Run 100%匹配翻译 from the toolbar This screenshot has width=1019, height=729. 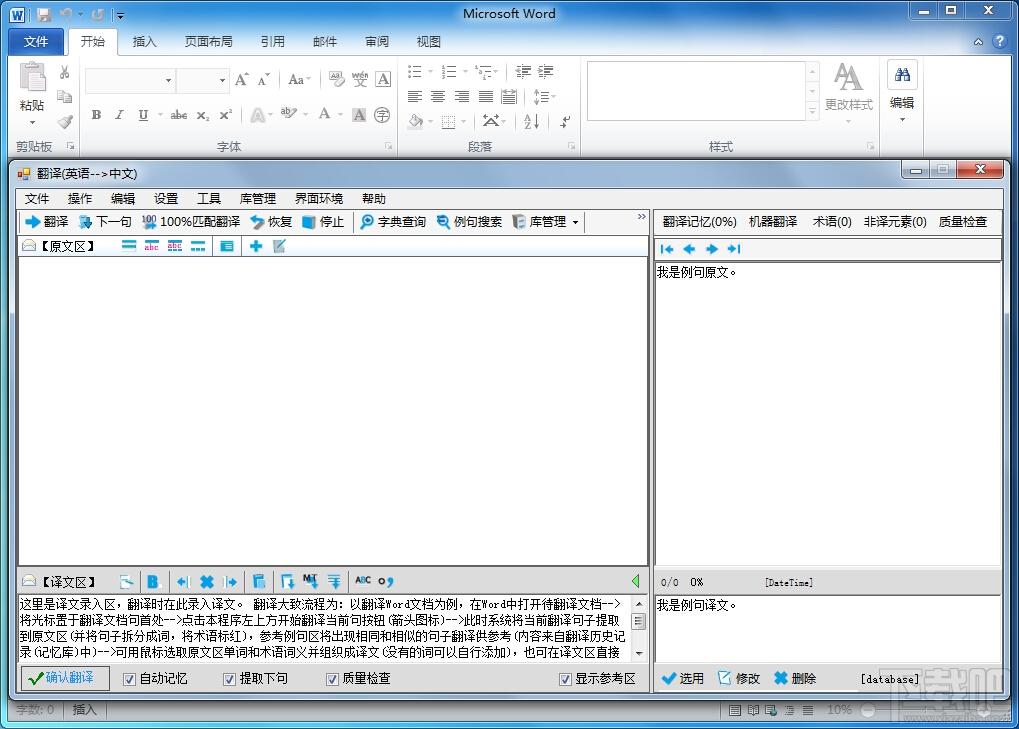pyautogui.click(x=191, y=222)
